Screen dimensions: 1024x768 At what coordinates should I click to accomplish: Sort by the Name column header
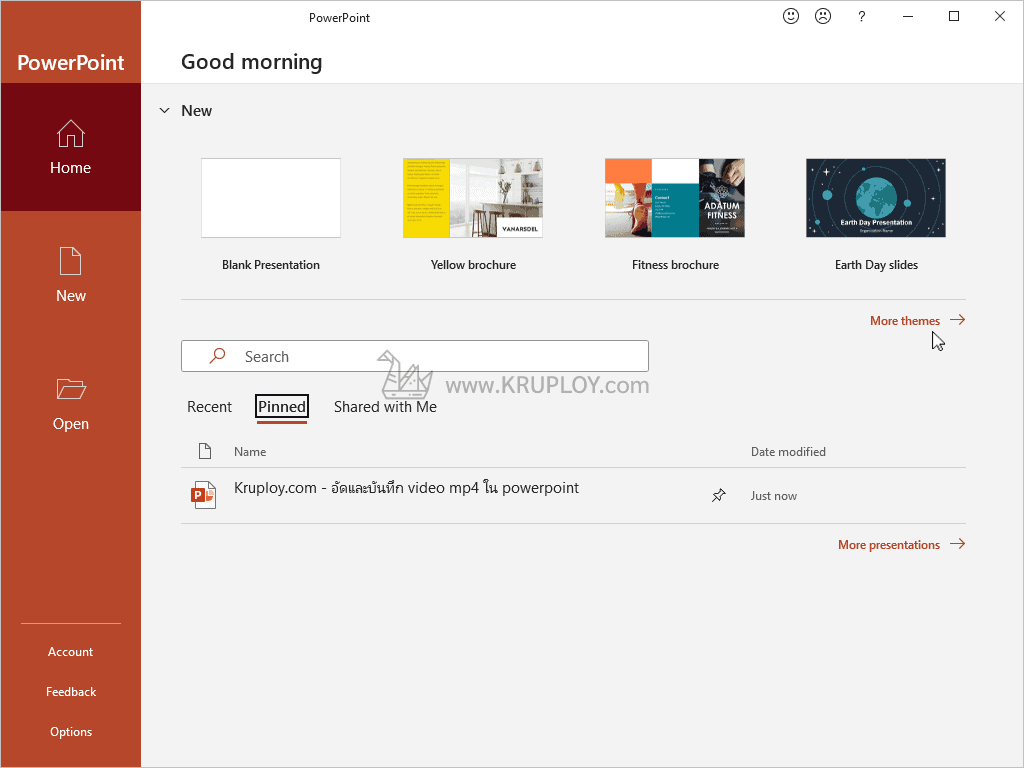(x=249, y=451)
